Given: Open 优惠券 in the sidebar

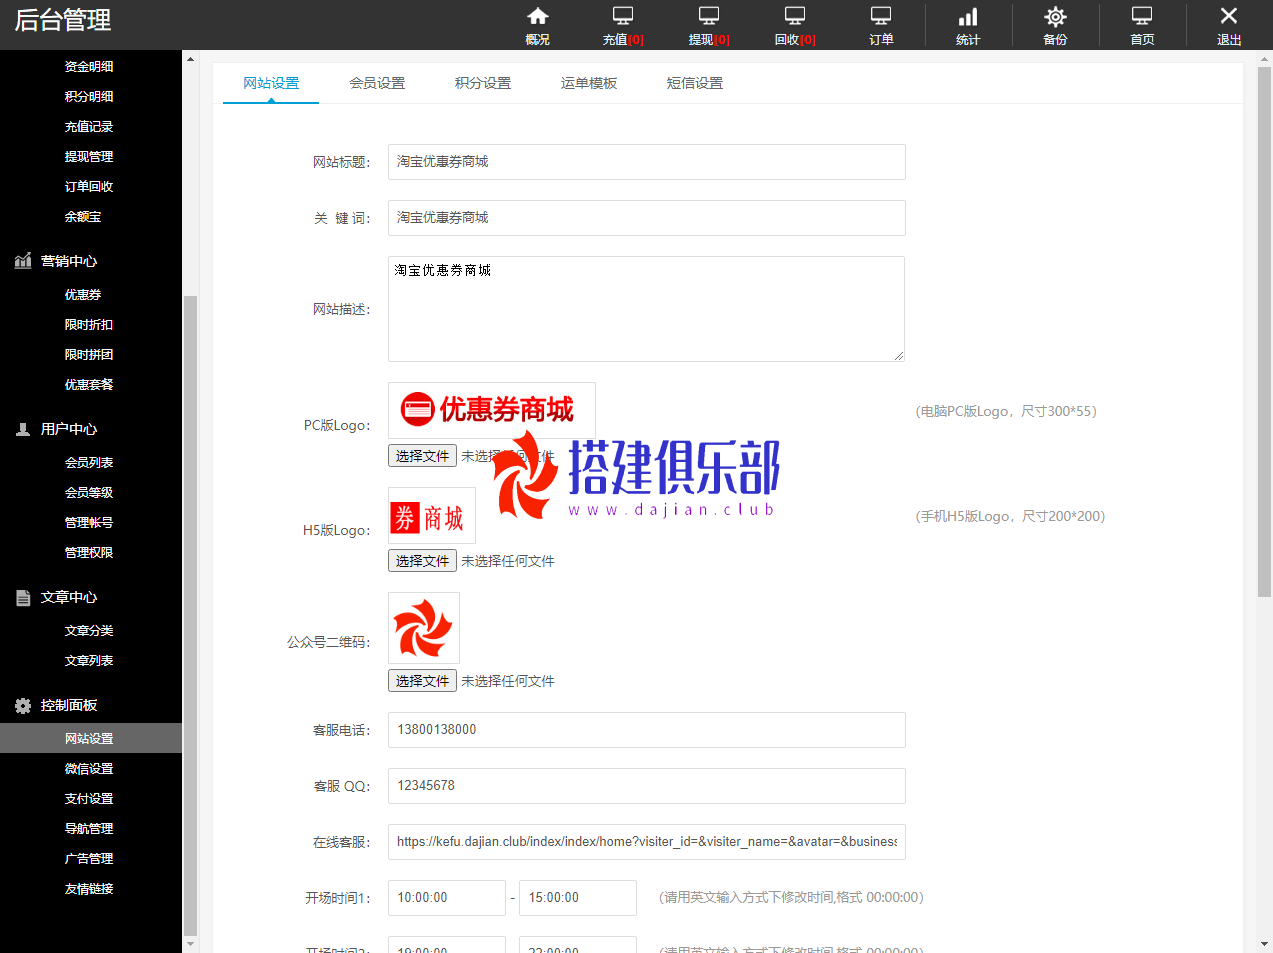Looking at the screenshot, I should pyautogui.click(x=83, y=294).
